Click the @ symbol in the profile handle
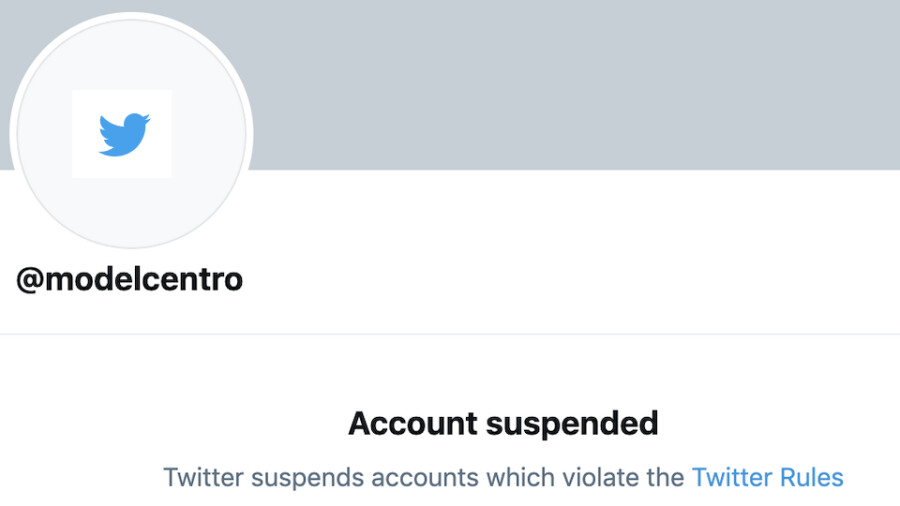Image resolution: width=900 pixels, height=506 pixels. (x=29, y=280)
